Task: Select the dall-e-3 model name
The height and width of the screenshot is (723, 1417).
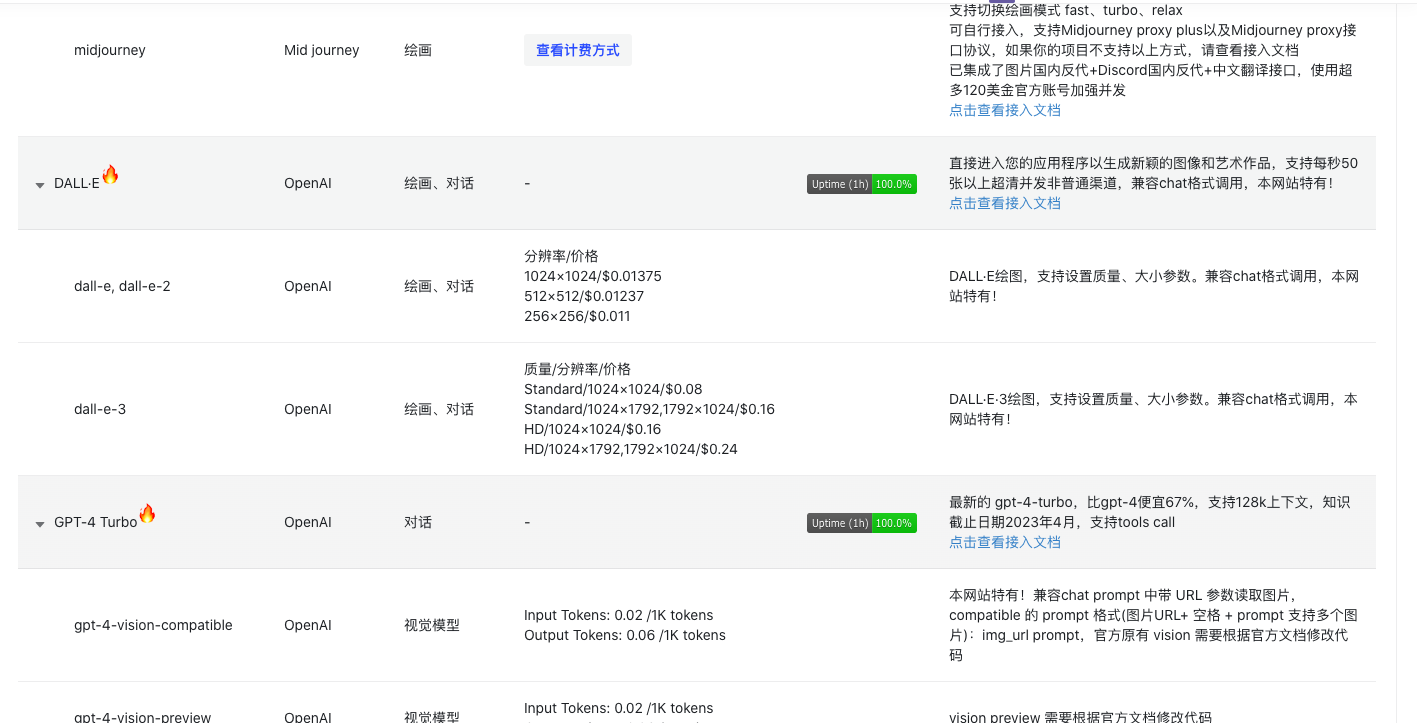Action: [100, 409]
